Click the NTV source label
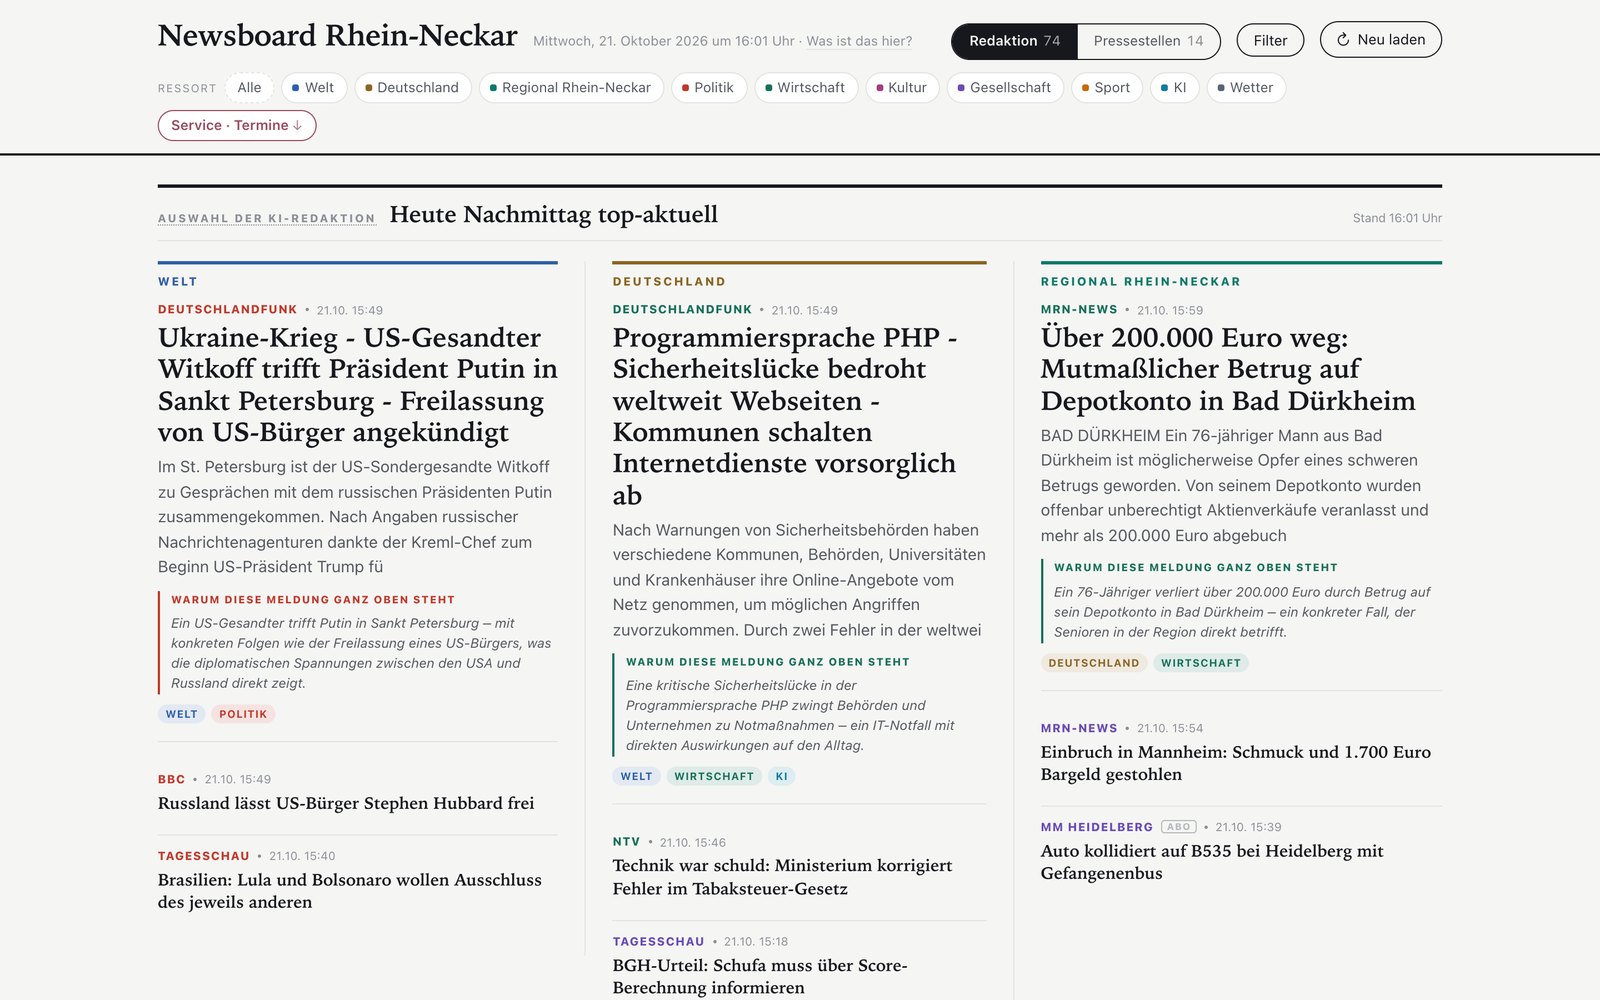The height and width of the screenshot is (1000, 1600). (x=626, y=842)
